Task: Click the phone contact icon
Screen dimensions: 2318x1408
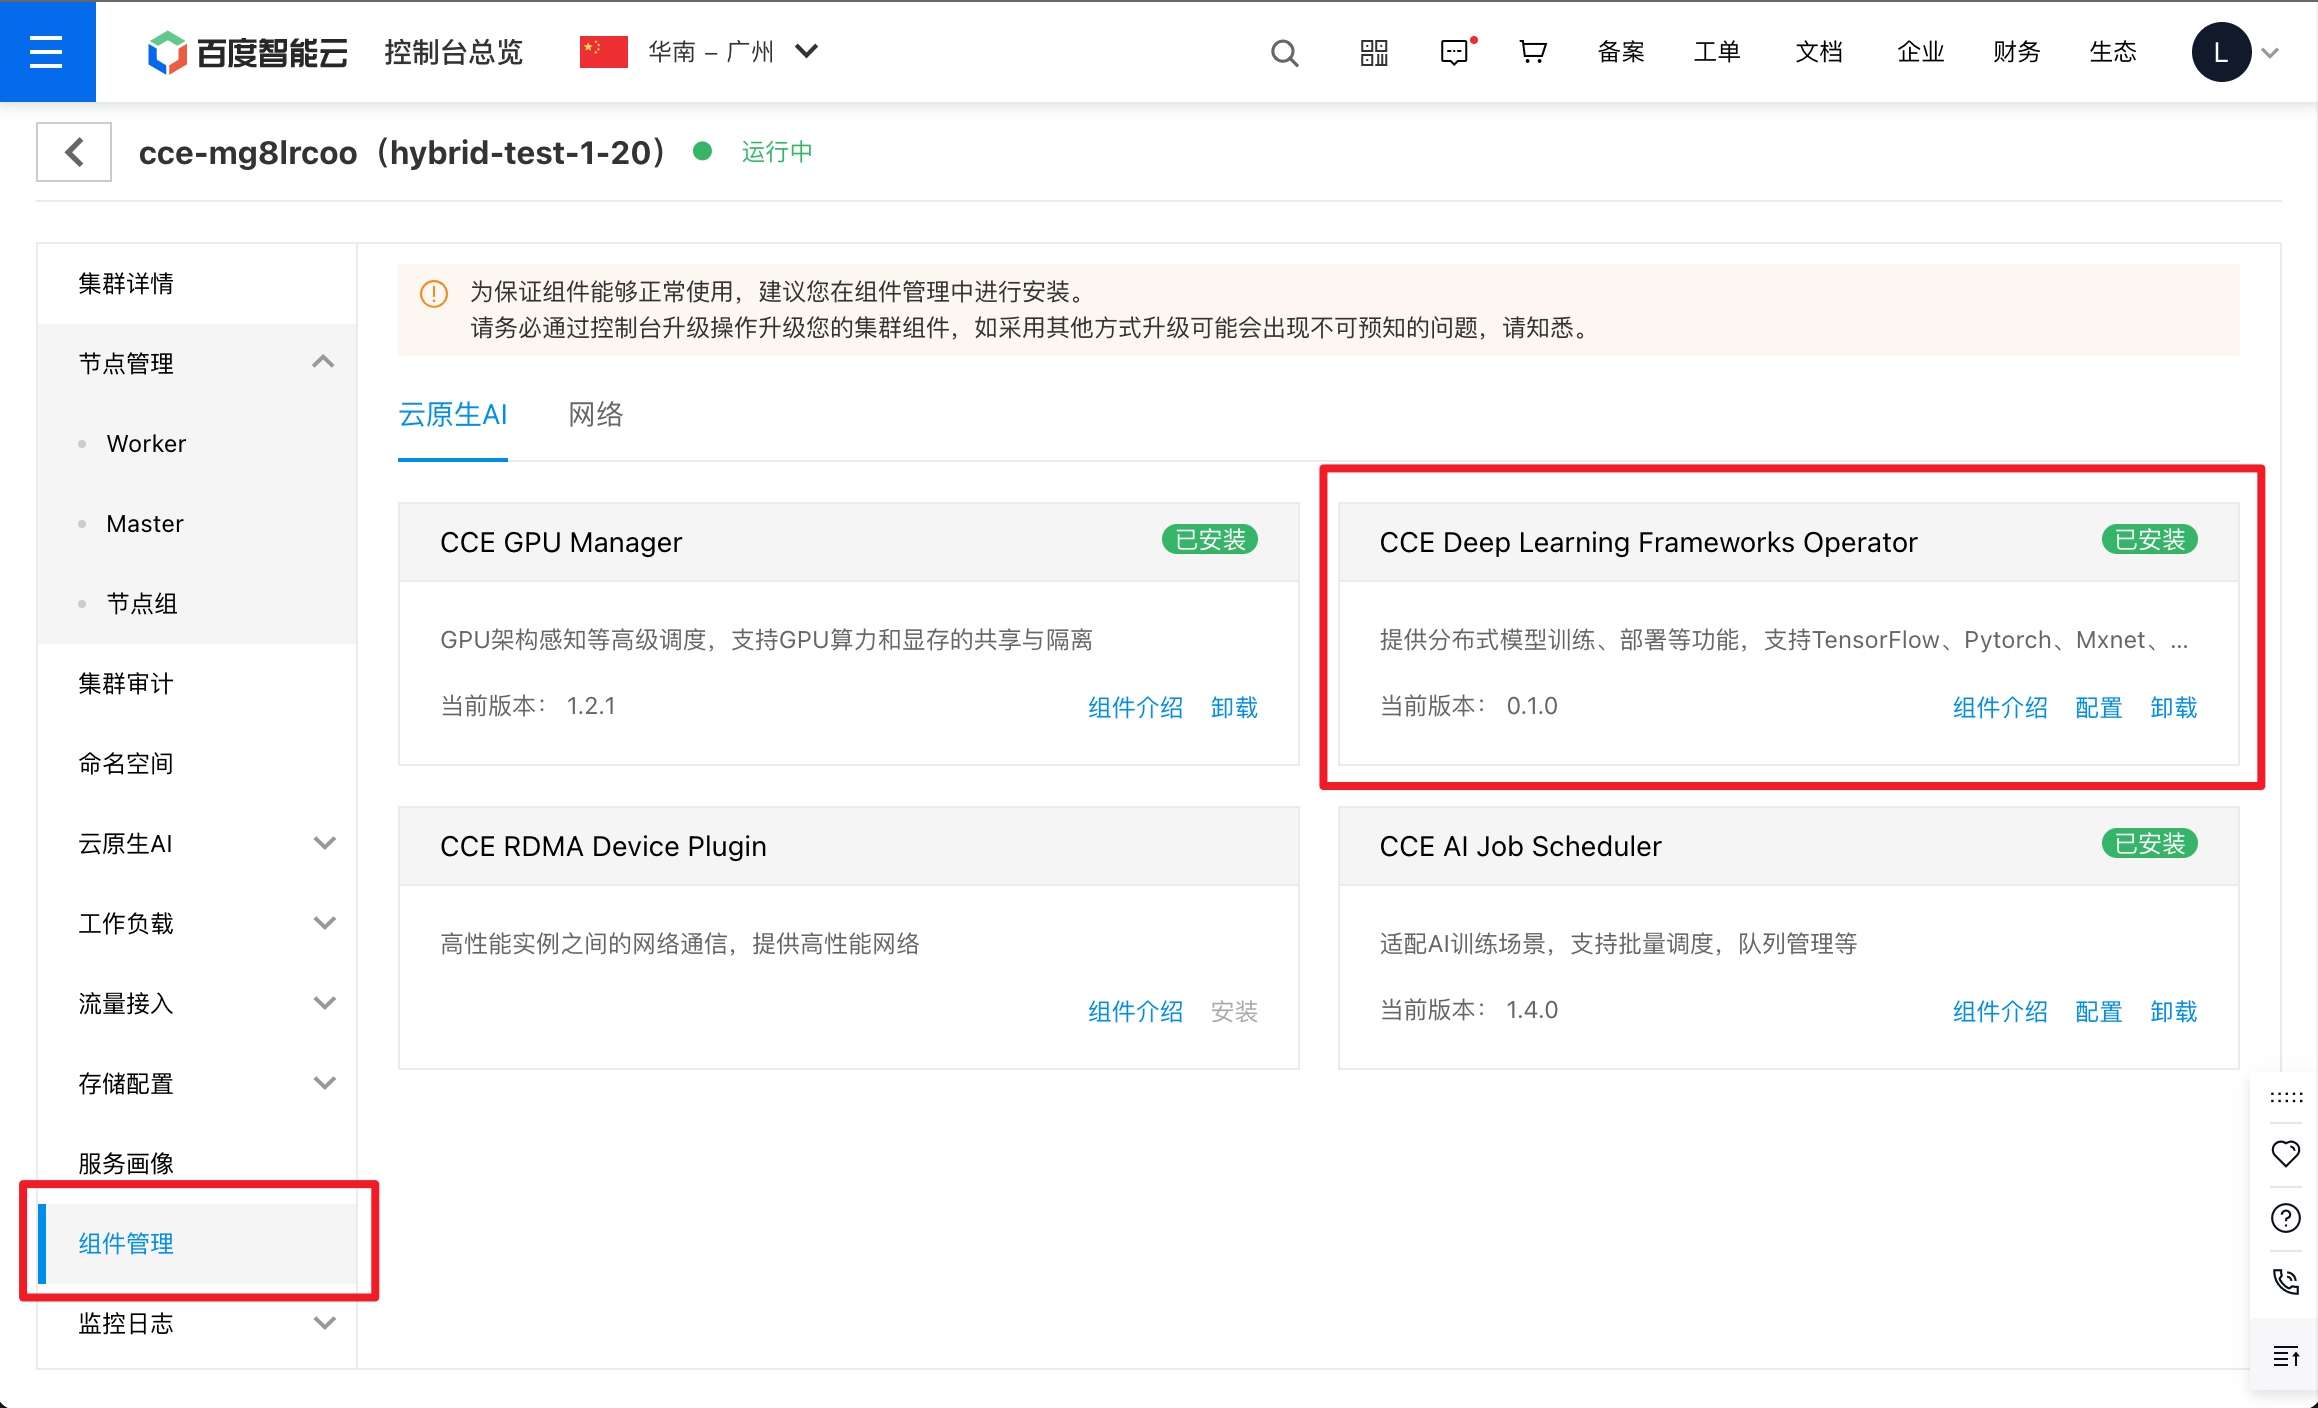Action: pyautogui.click(x=2285, y=1281)
